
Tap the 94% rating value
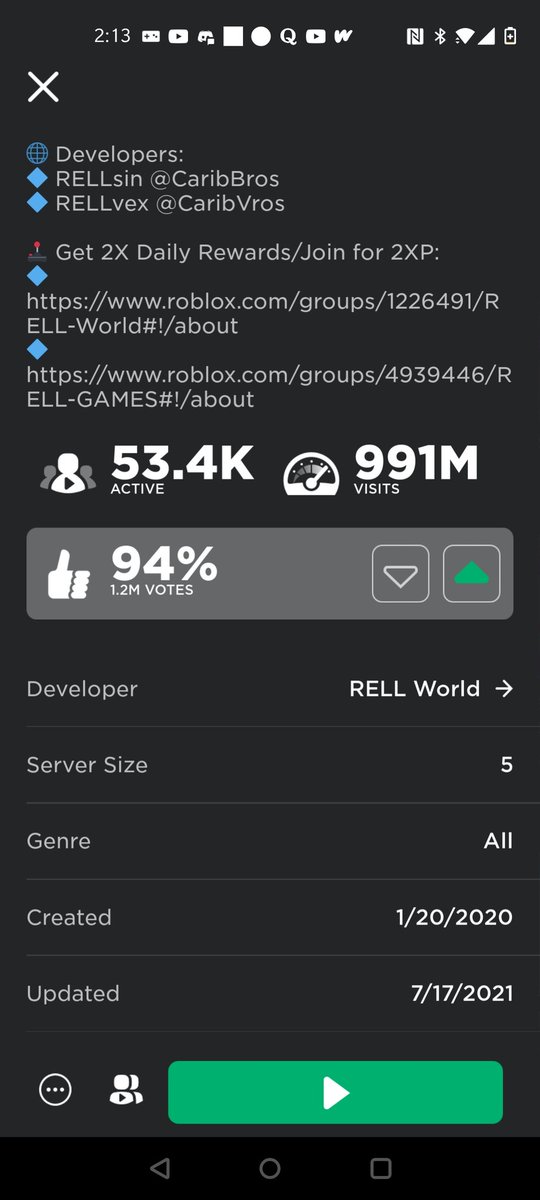[x=164, y=564]
